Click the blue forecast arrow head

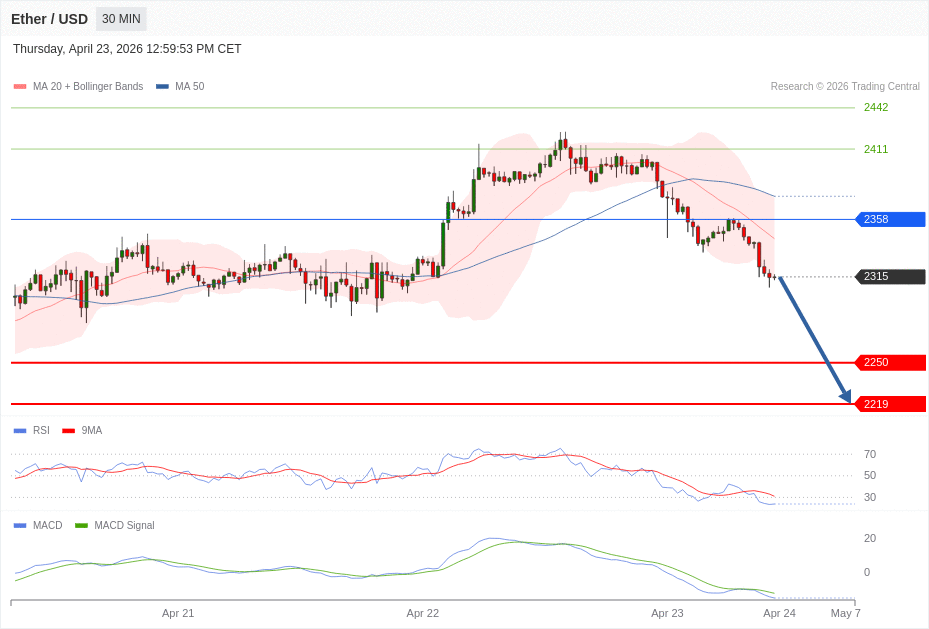845,396
